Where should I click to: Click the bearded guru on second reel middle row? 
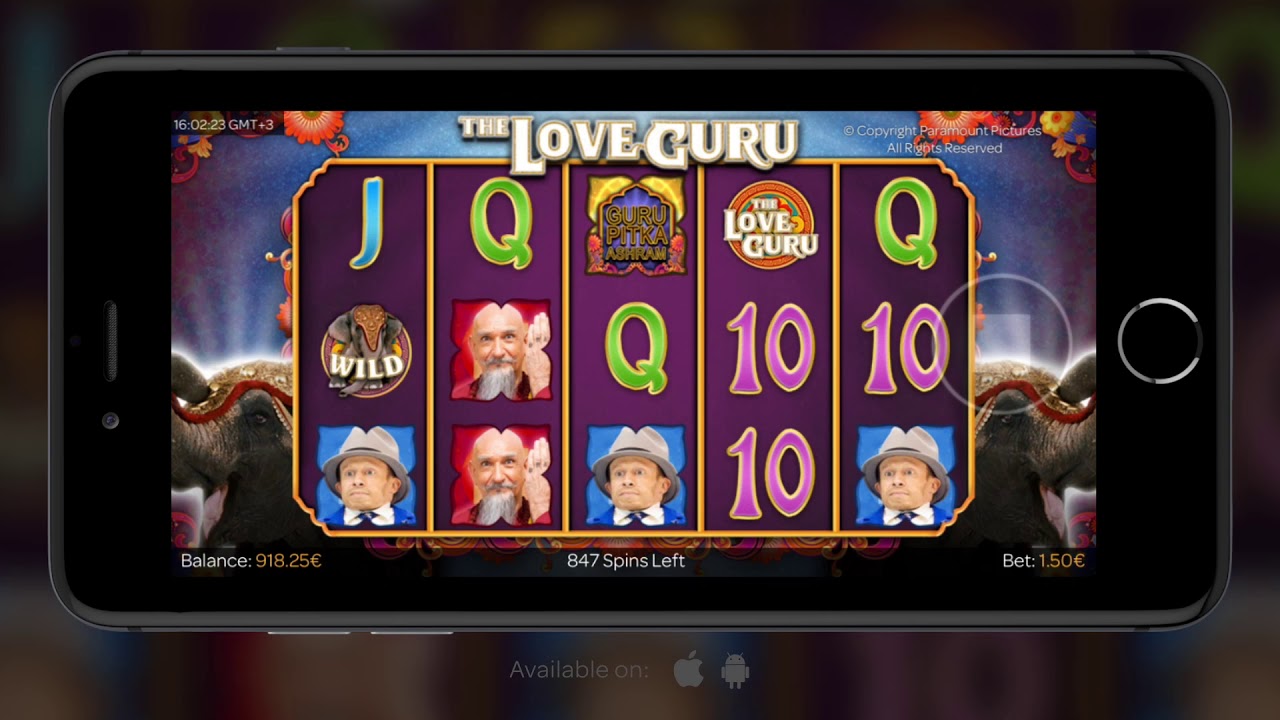click(x=501, y=349)
